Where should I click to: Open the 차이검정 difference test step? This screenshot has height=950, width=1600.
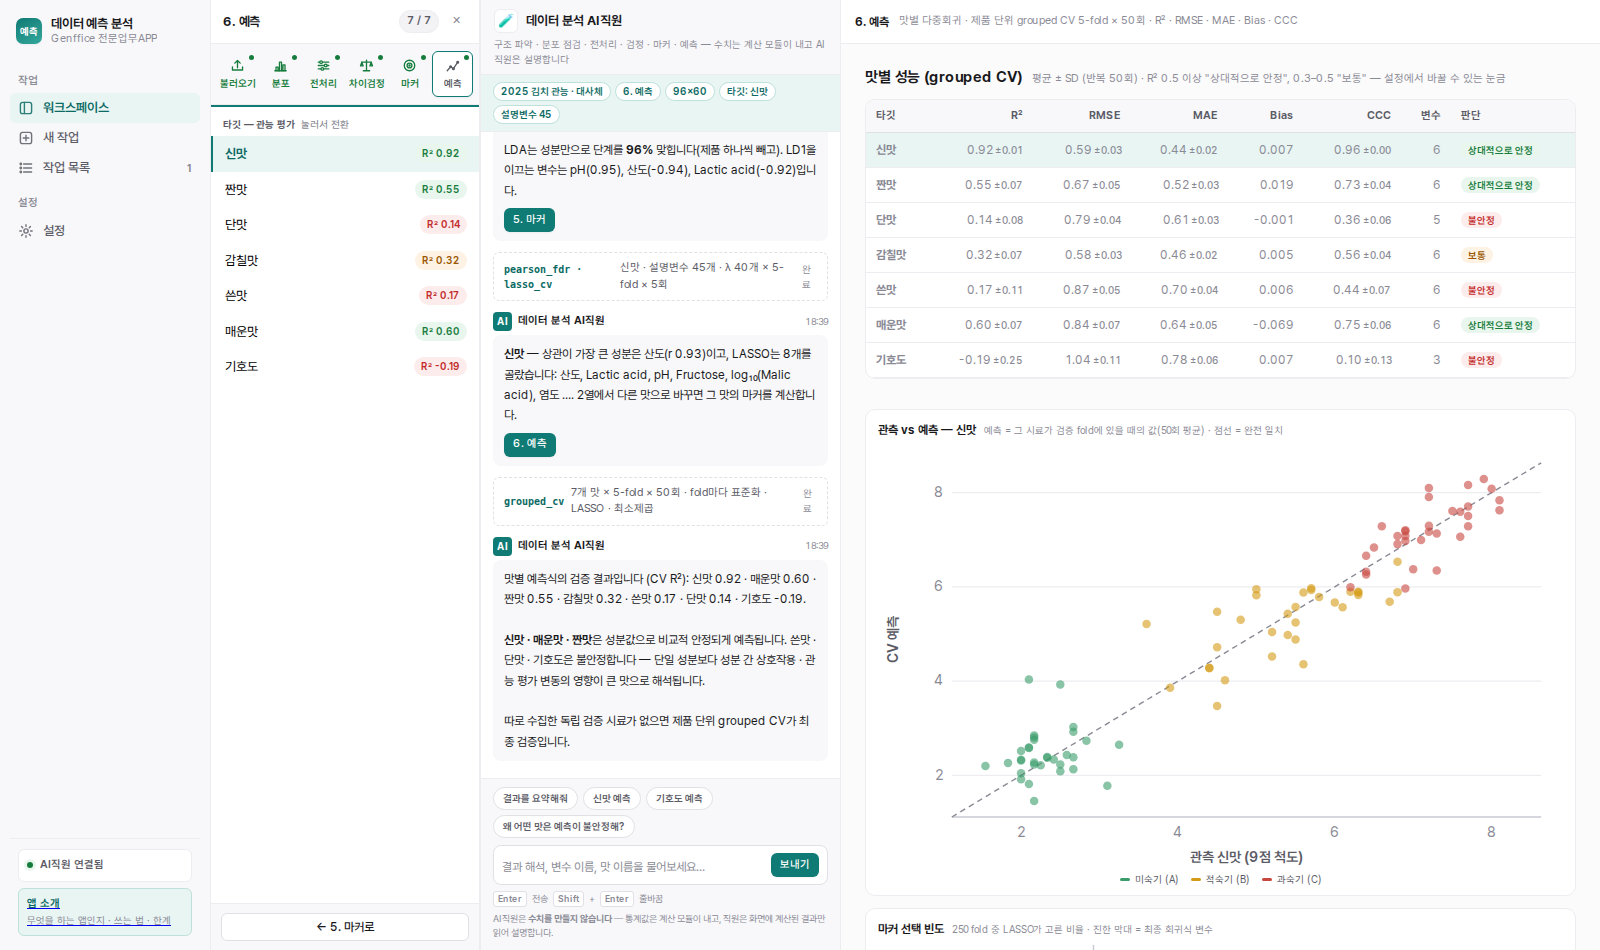point(367,74)
